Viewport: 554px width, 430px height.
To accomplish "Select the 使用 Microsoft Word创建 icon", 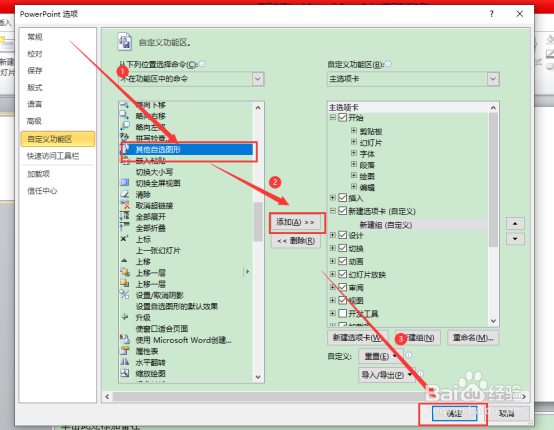I will pyautogui.click(x=124, y=340).
